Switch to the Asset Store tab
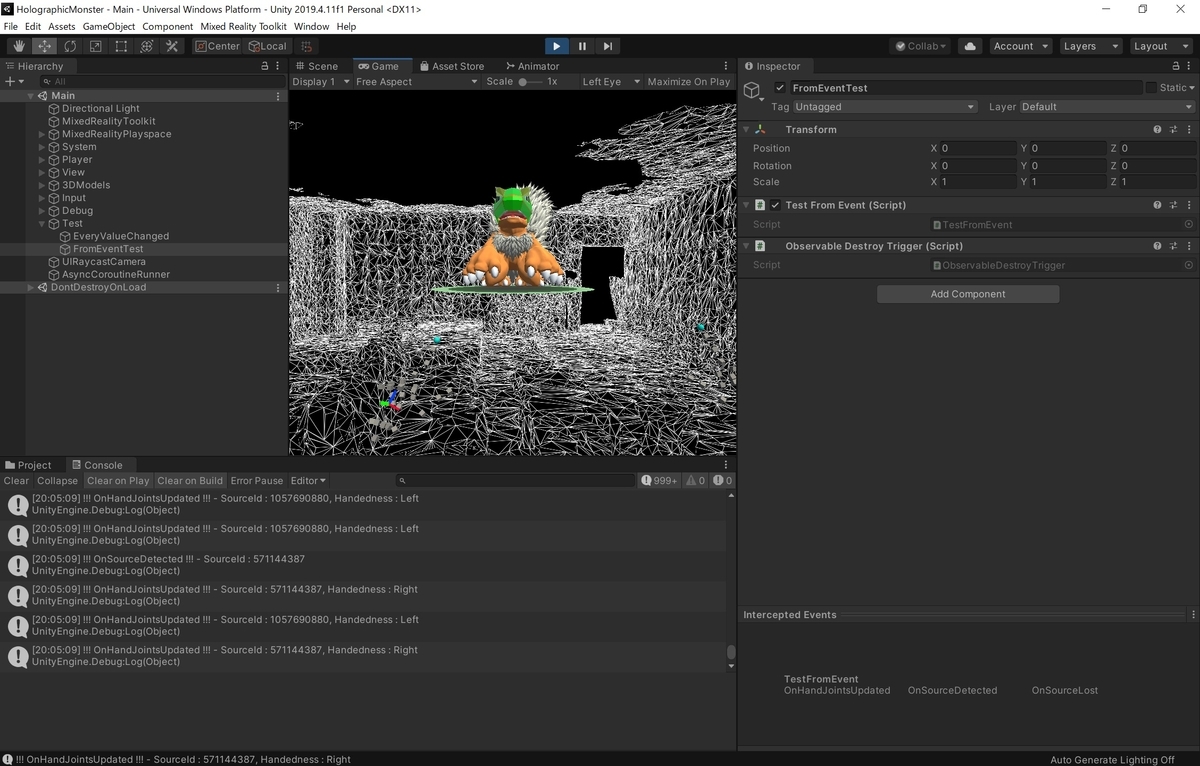Viewport: 1200px width, 766px height. (451, 66)
